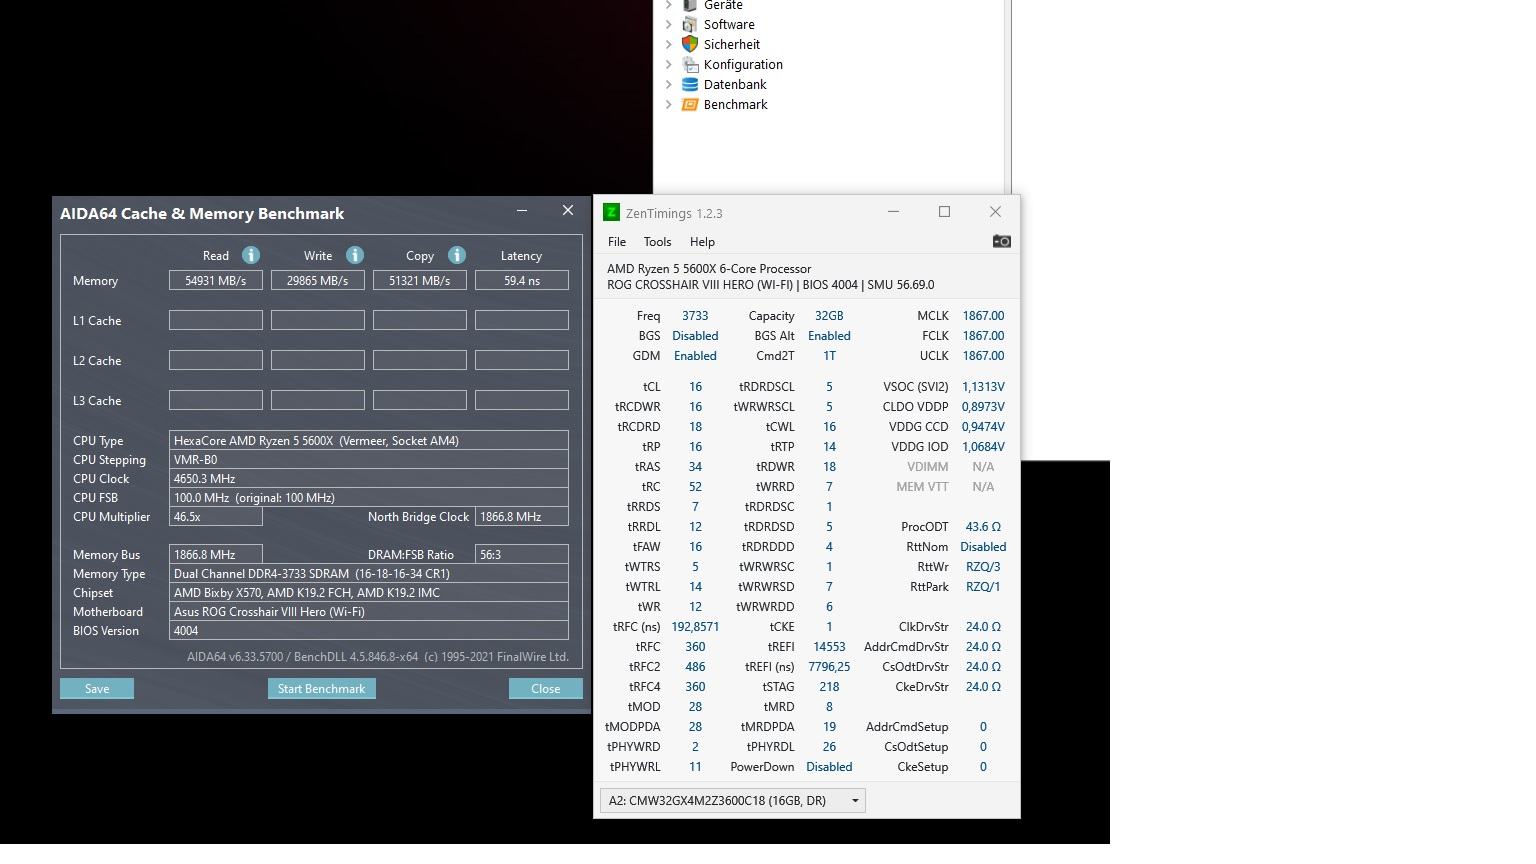Screen dimensions: 1536x864
Task: Click Save button in AIDA64 benchmark
Action: (97, 688)
